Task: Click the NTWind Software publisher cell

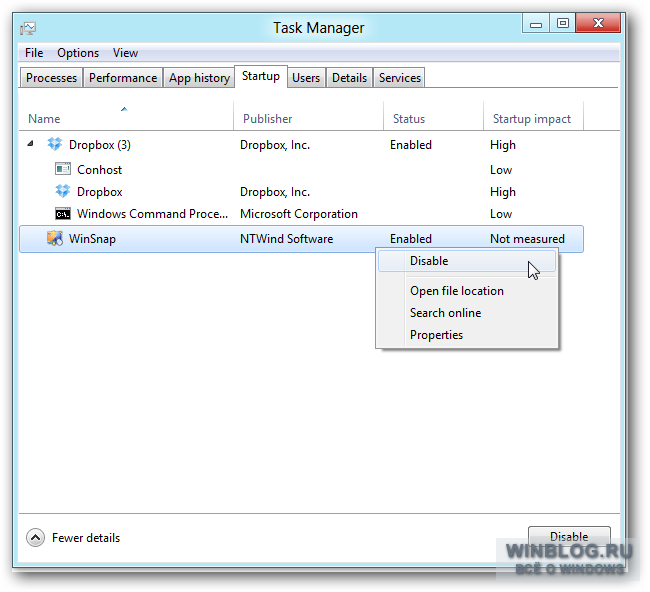Action: 286,239
